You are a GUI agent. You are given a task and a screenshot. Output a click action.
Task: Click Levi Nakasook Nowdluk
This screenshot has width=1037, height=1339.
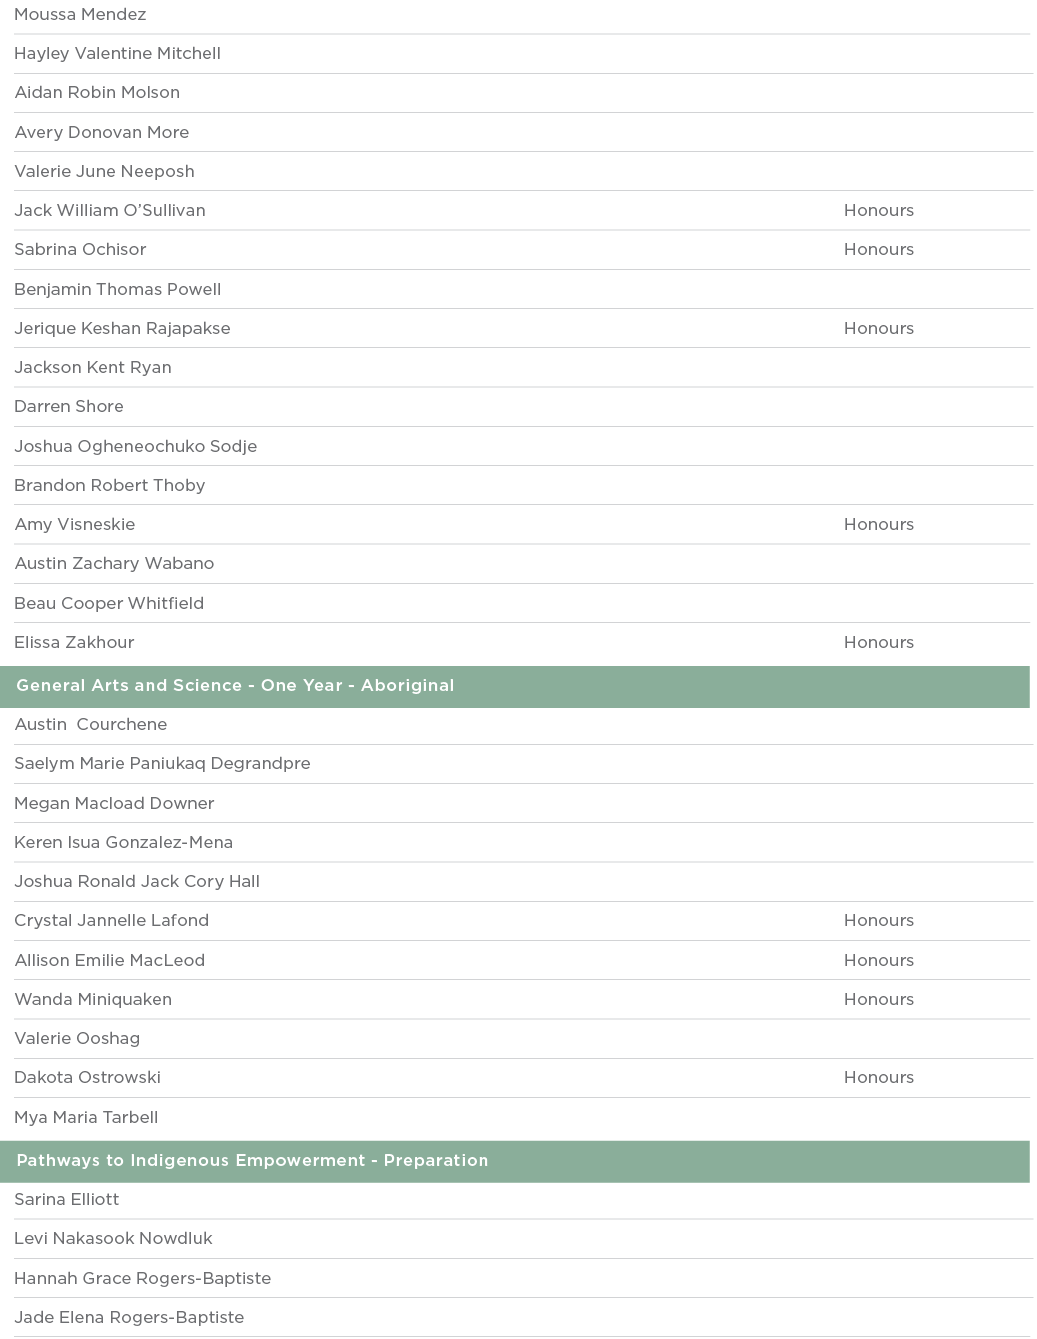pos(113,1239)
